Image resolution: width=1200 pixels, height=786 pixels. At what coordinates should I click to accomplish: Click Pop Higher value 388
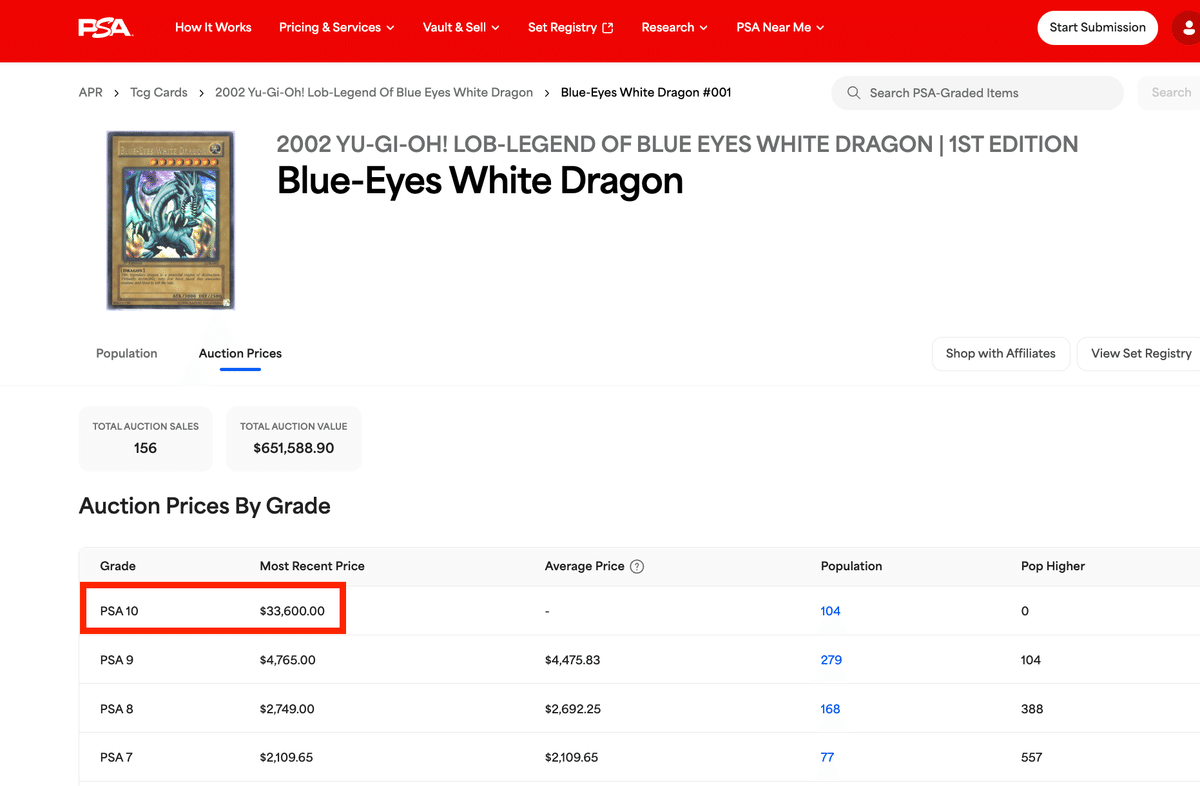1032,709
